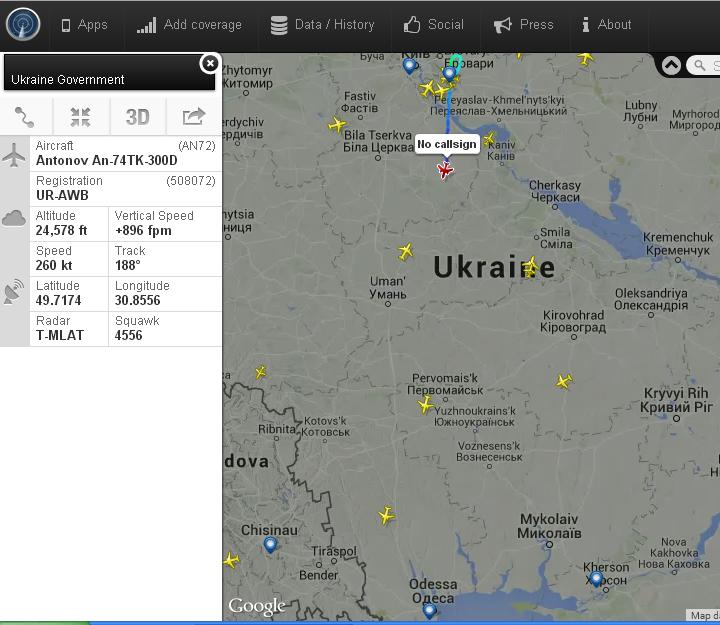
Task: Open Data / History menu
Action: click(322, 25)
